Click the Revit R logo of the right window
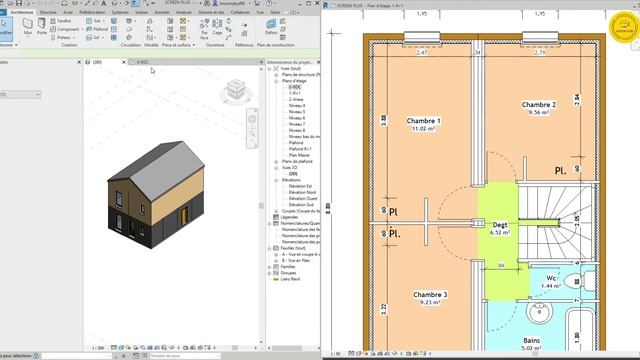The image size is (640, 360). (325, 5)
